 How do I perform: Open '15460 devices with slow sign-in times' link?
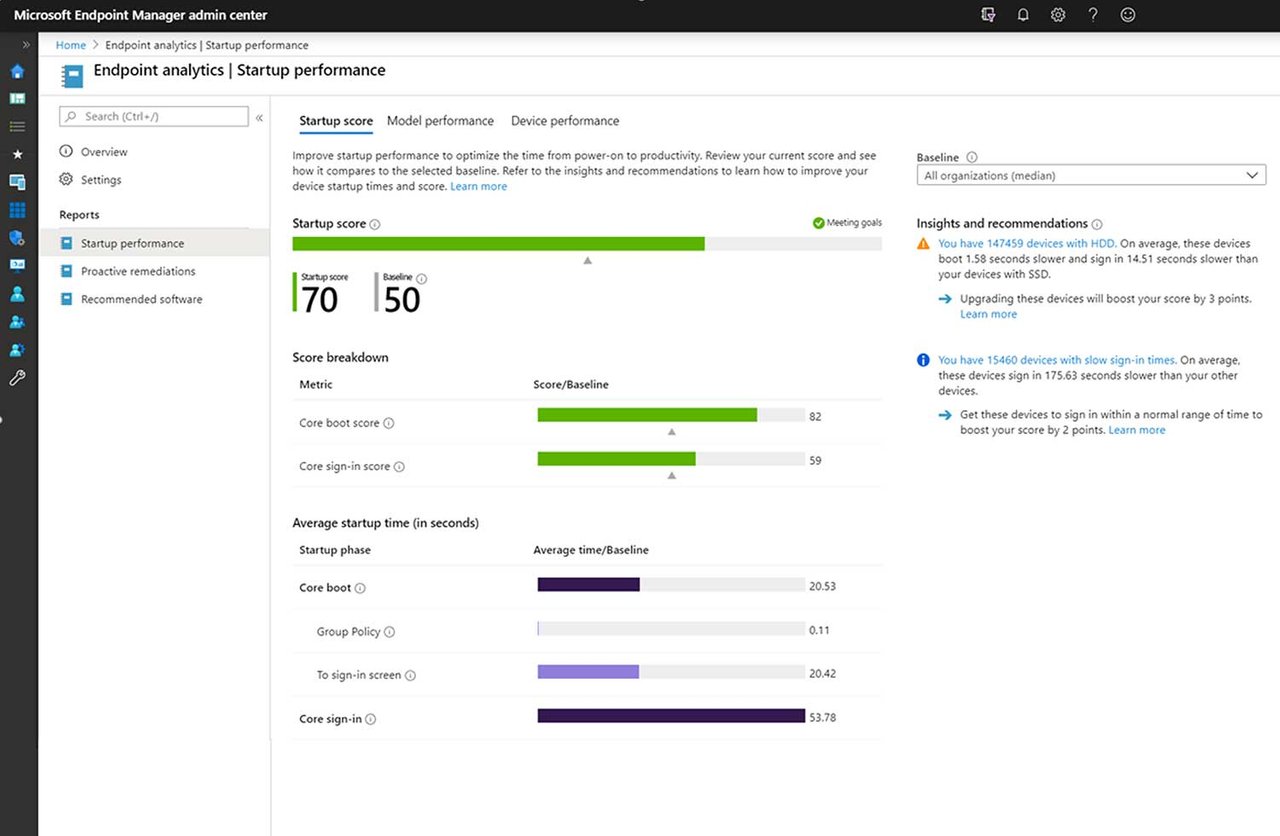coord(1056,360)
